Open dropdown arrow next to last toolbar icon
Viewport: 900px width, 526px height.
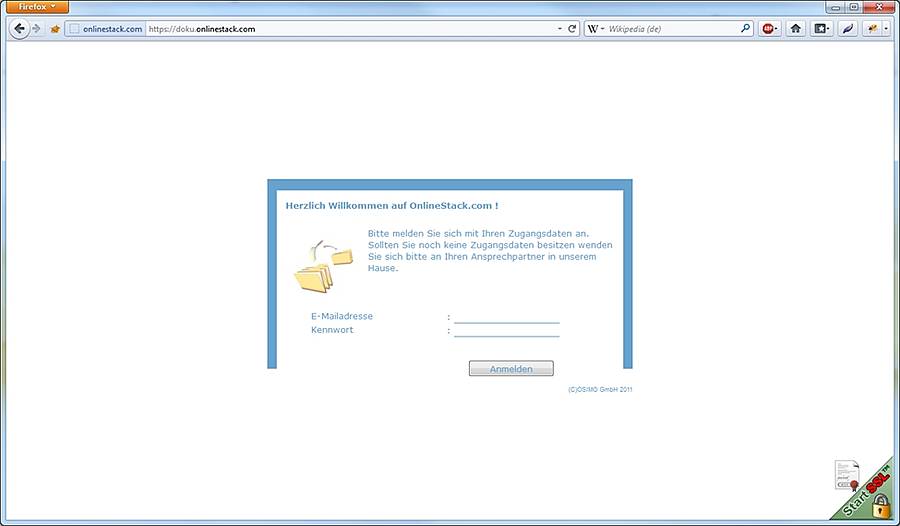[x=886, y=28]
